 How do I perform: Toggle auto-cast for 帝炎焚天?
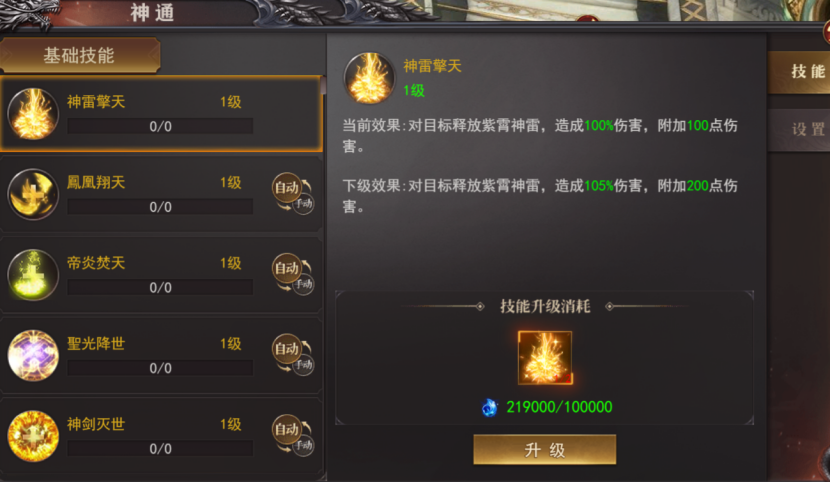coord(293,274)
